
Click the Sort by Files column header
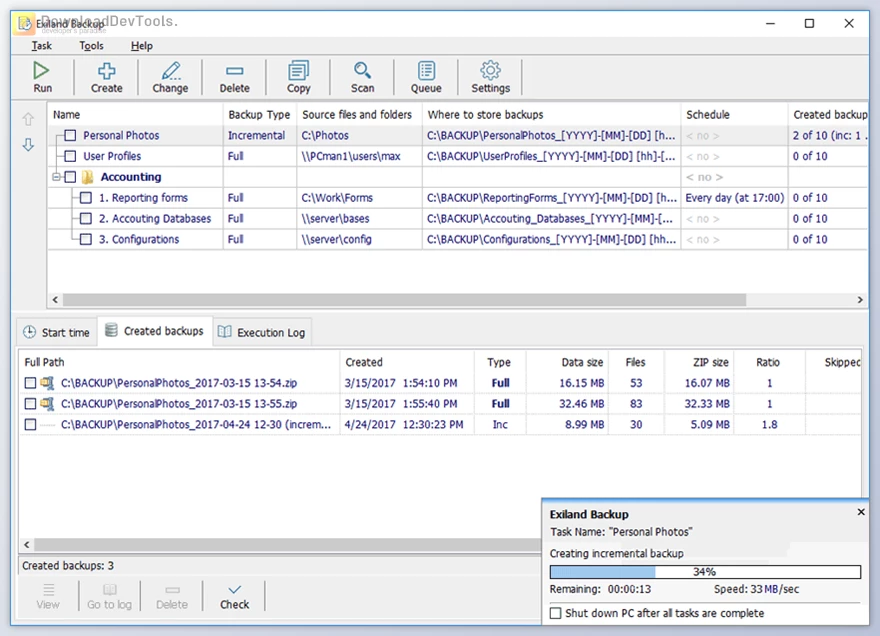636,362
